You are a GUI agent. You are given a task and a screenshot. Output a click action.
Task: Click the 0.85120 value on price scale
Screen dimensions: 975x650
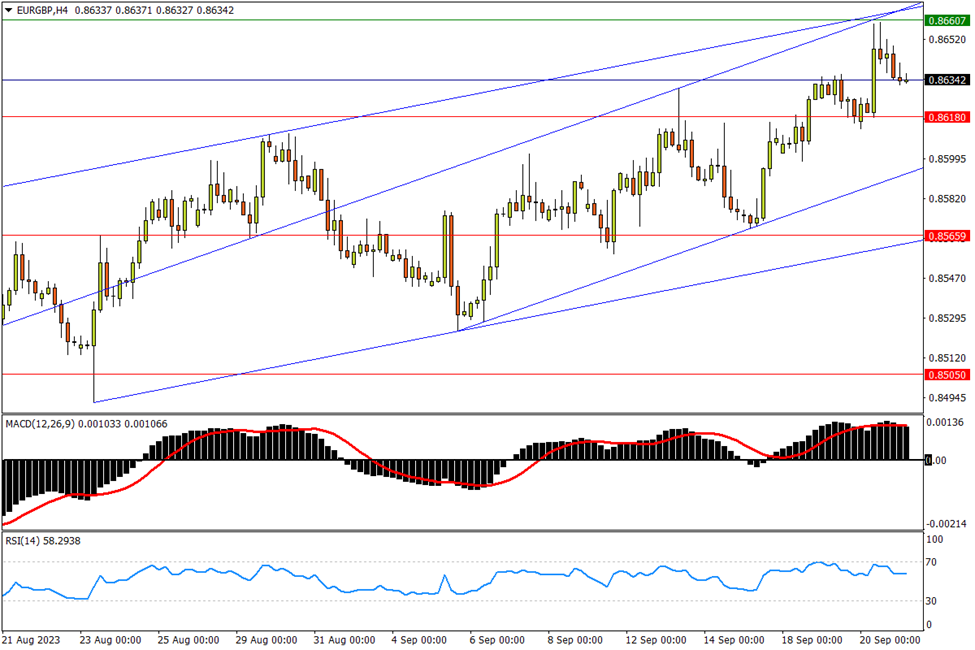click(x=946, y=357)
